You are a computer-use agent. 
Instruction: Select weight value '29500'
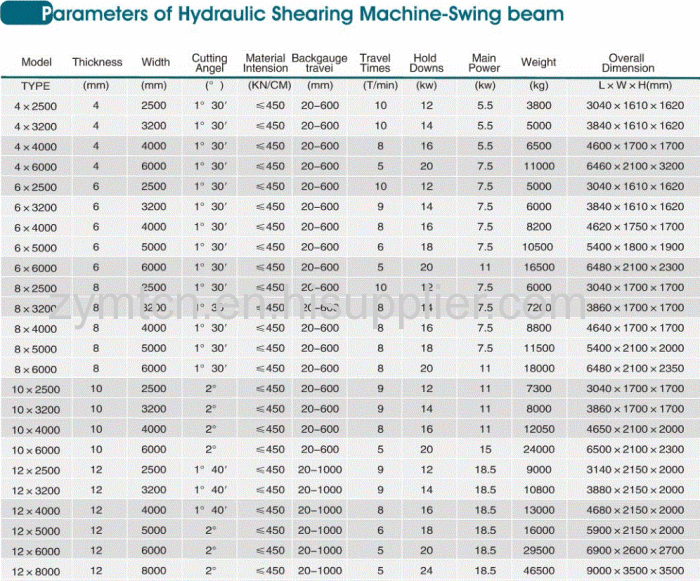[539, 551]
